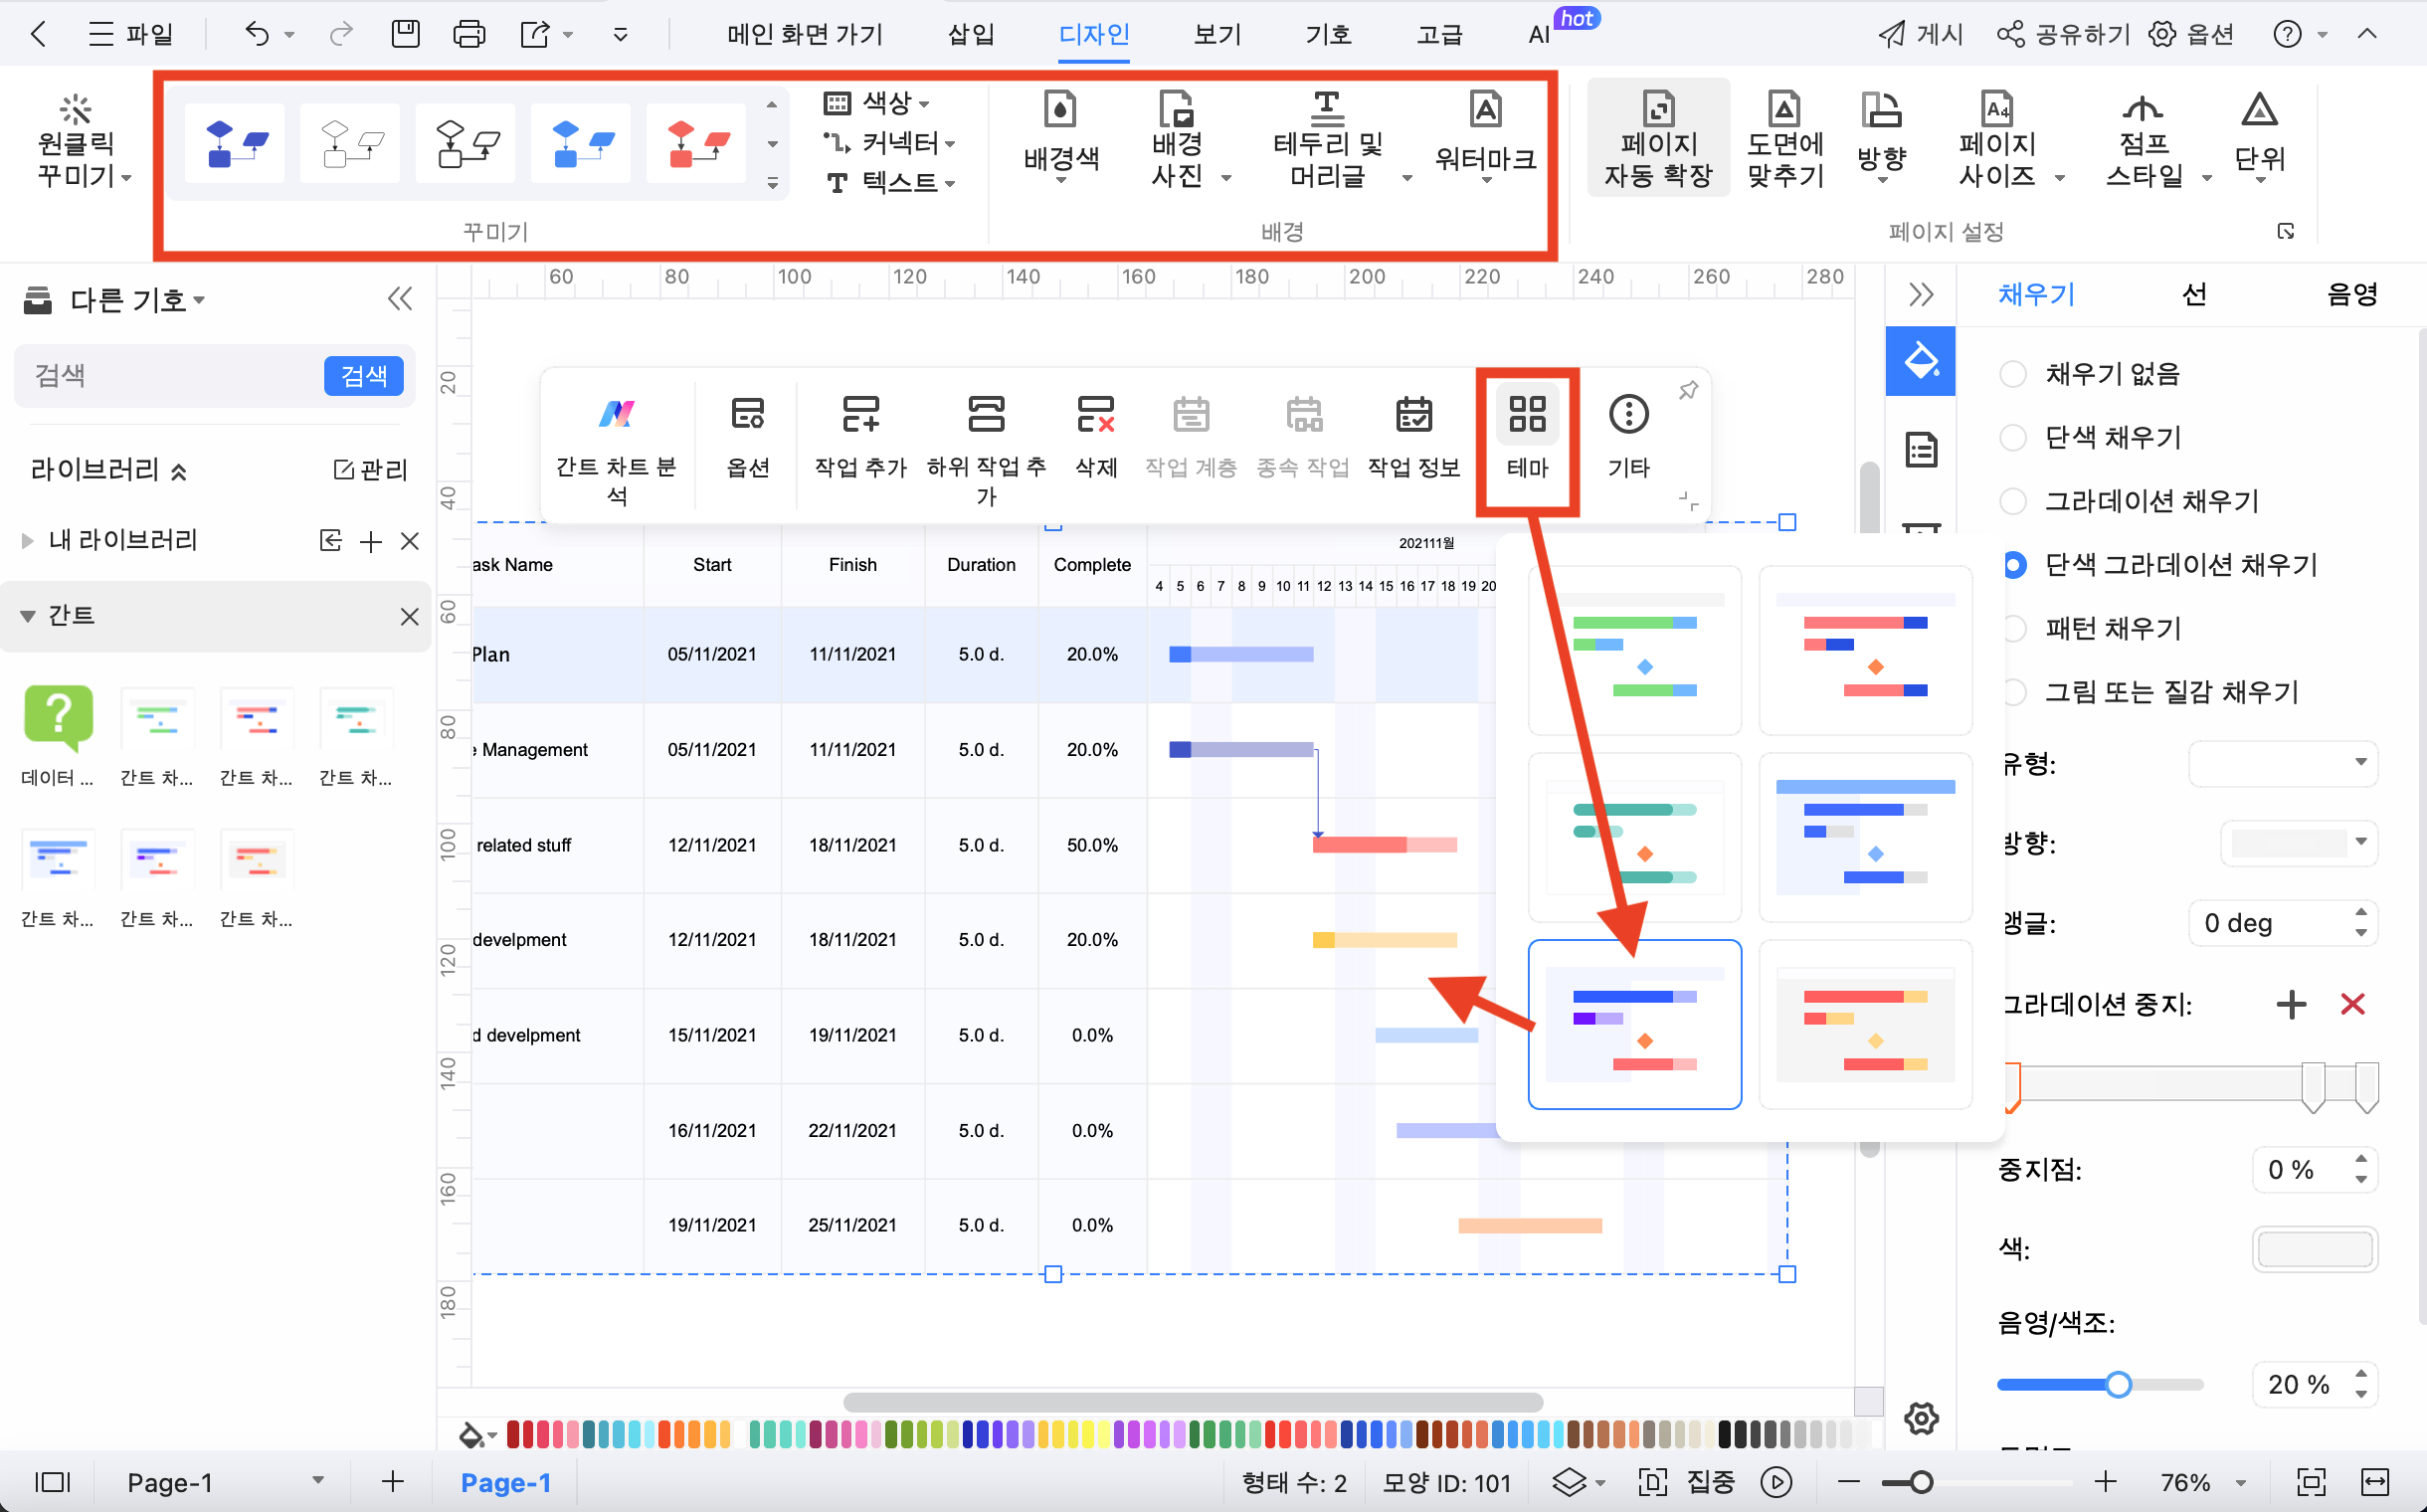
Task: Choose the red and yellow Gantt theme thumbnail
Action: pyautogui.click(x=1864, y=1024)
